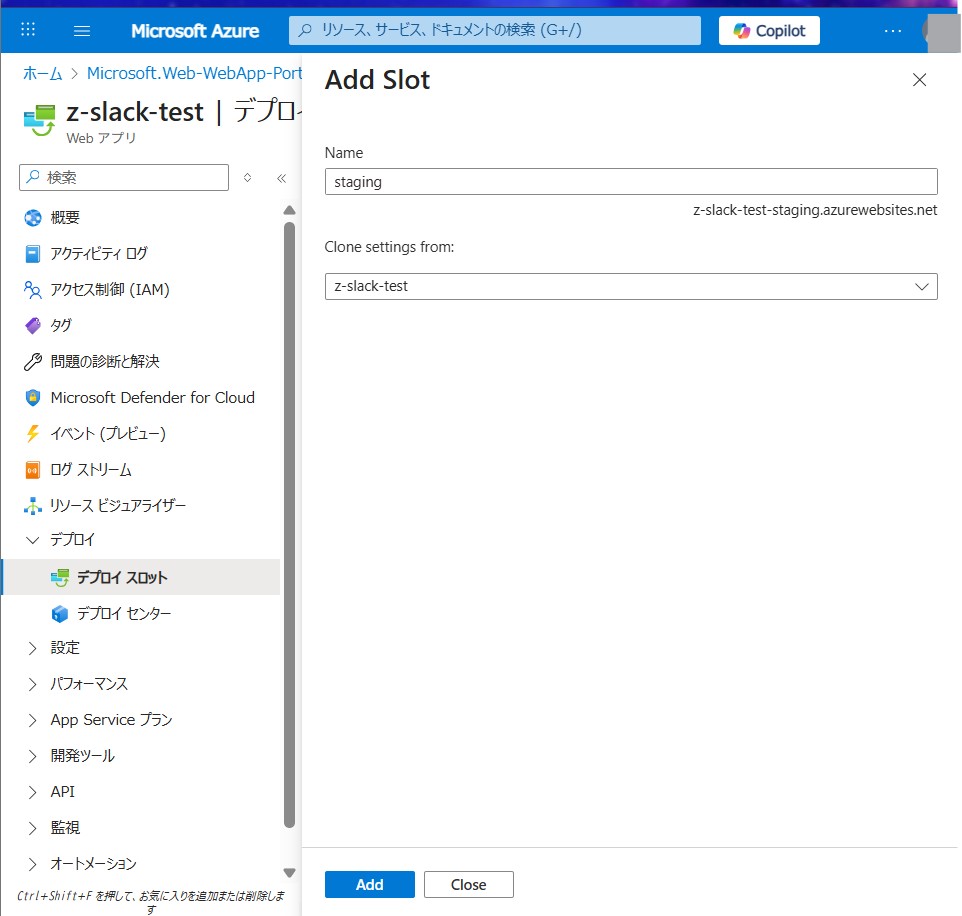Click the Add Slot heading
This screenshot has height=916, width=962.
(377, 80)
